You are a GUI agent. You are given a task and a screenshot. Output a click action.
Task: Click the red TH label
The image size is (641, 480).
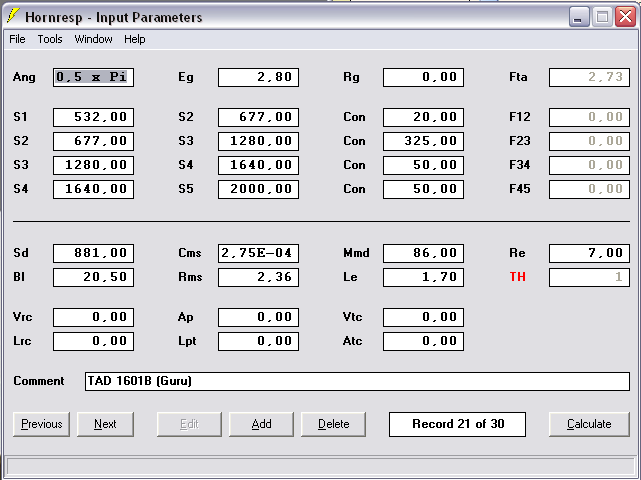(517, 277)
